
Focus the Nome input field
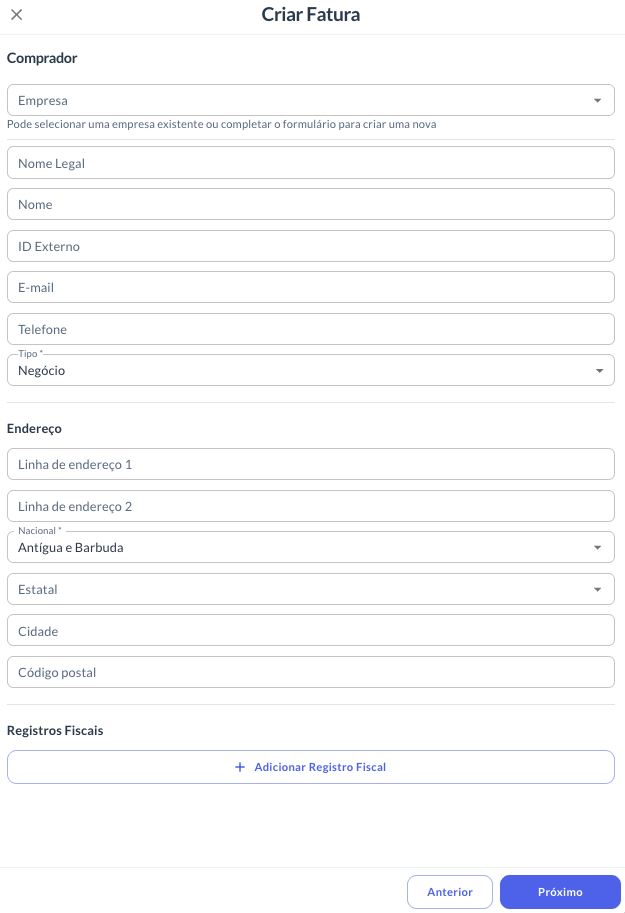coord(310,204)
